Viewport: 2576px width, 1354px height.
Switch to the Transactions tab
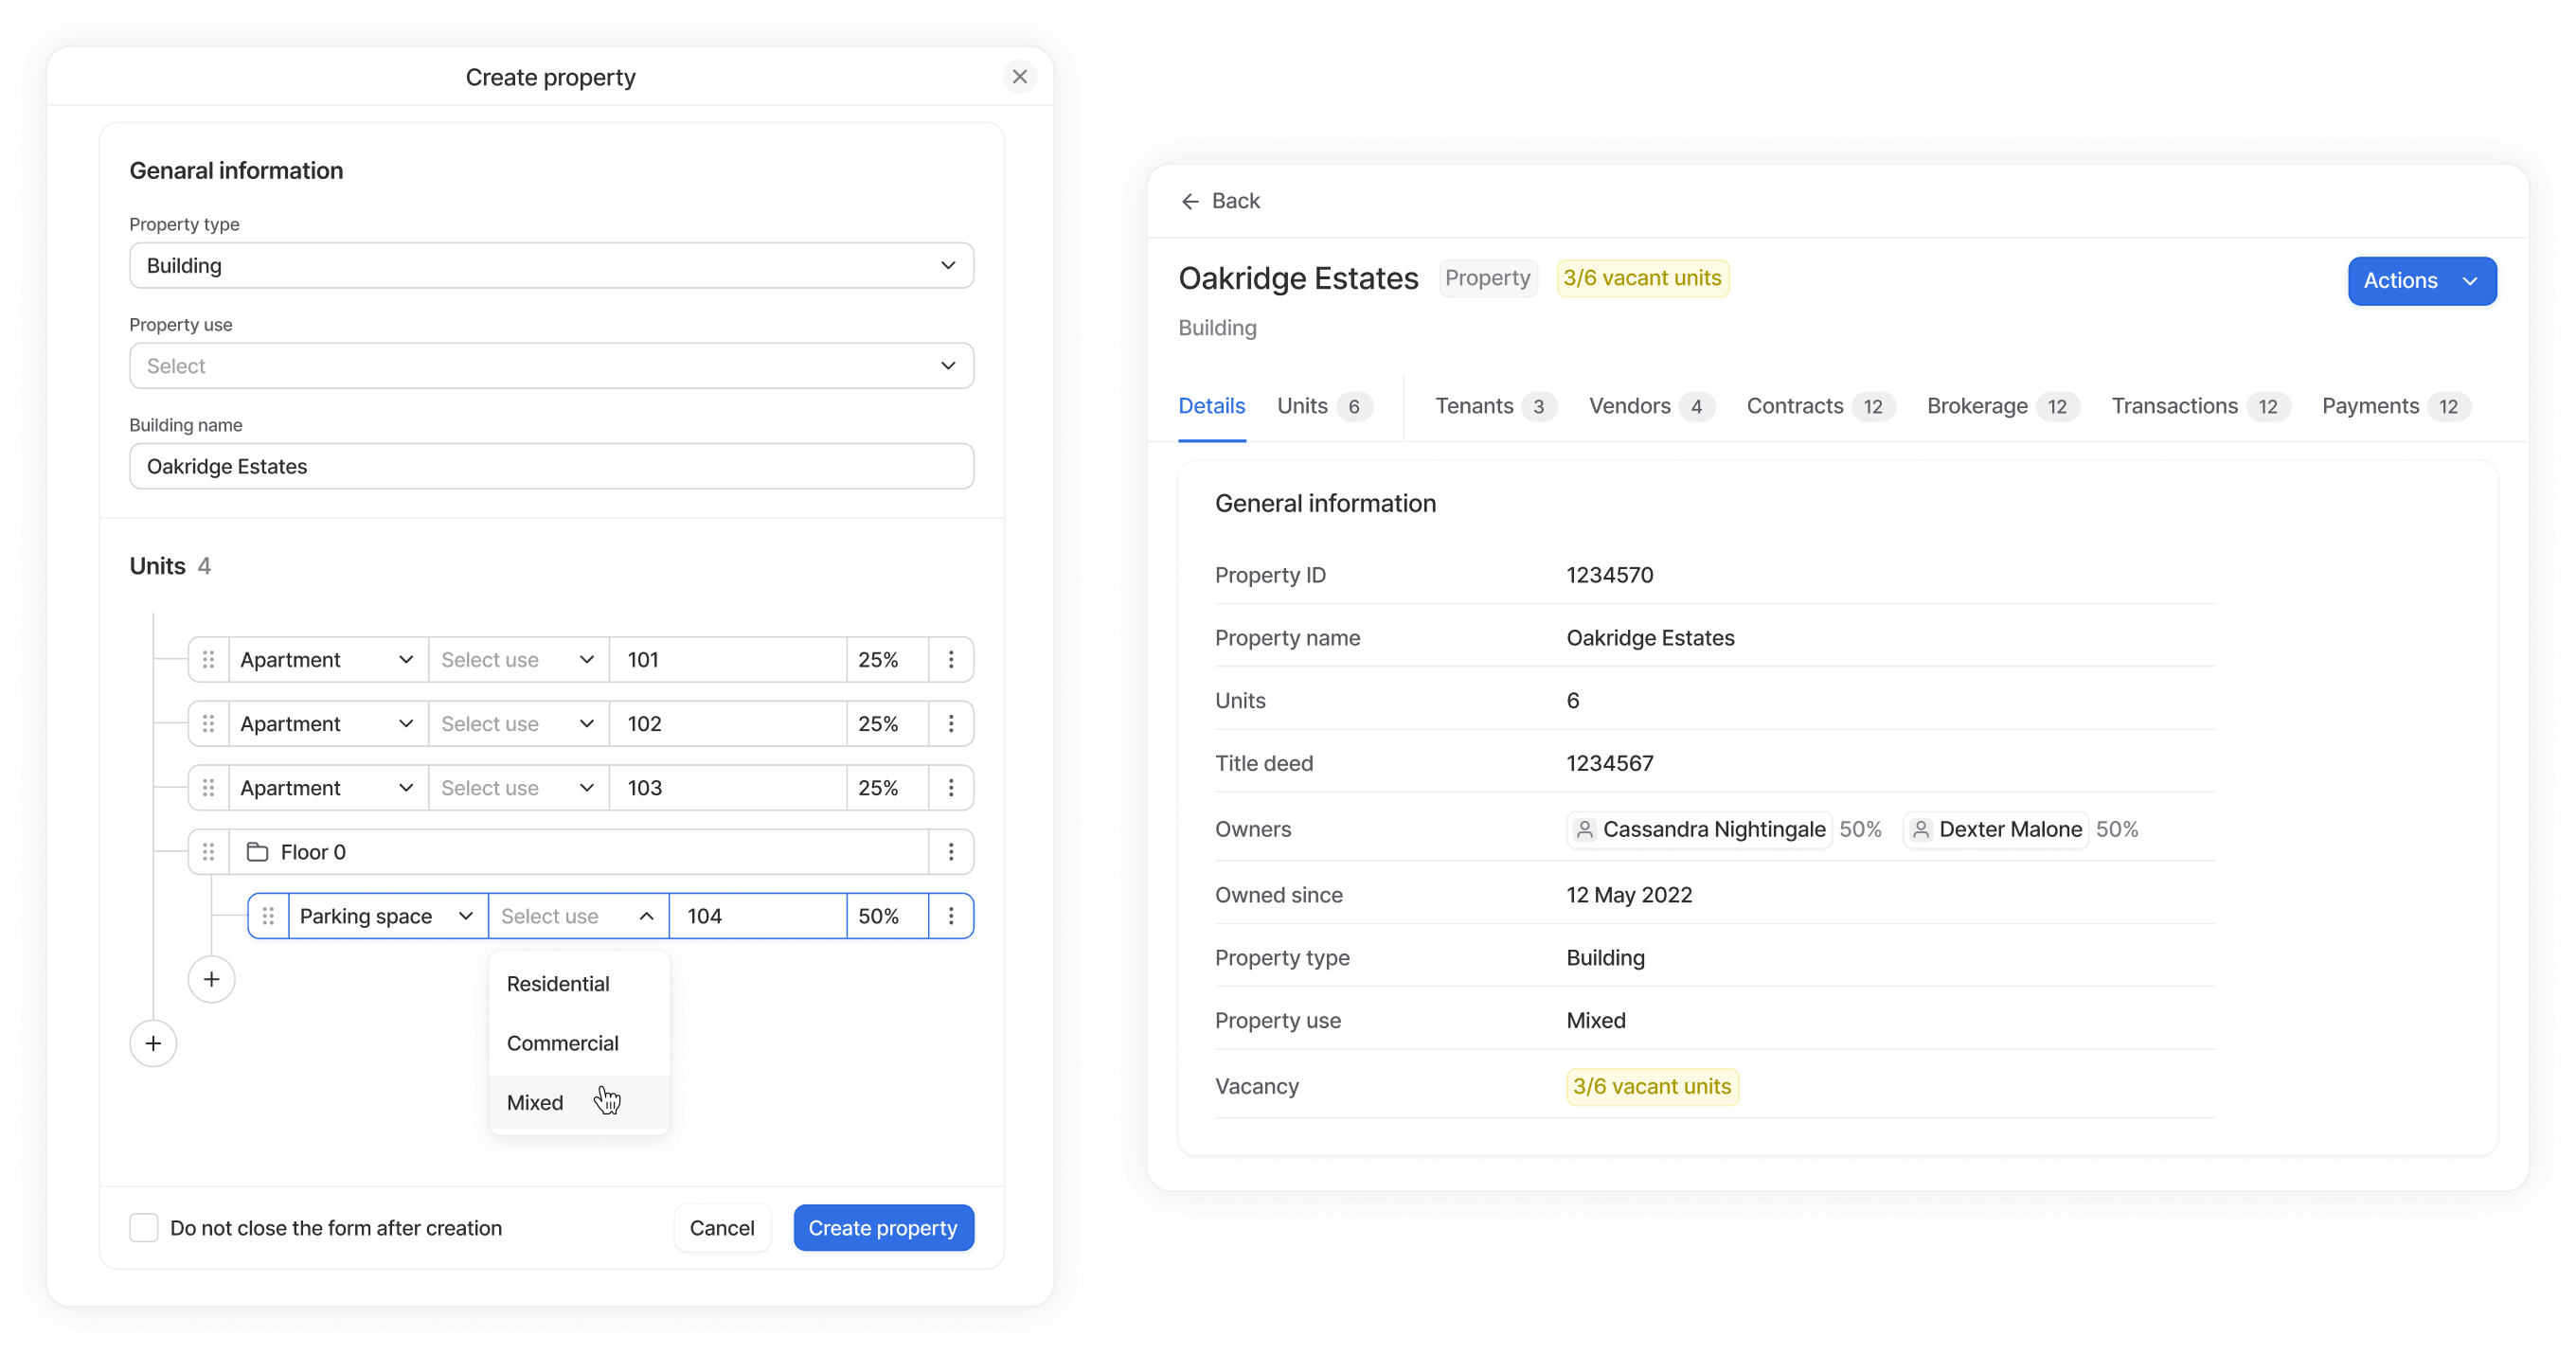point(2200,406)
